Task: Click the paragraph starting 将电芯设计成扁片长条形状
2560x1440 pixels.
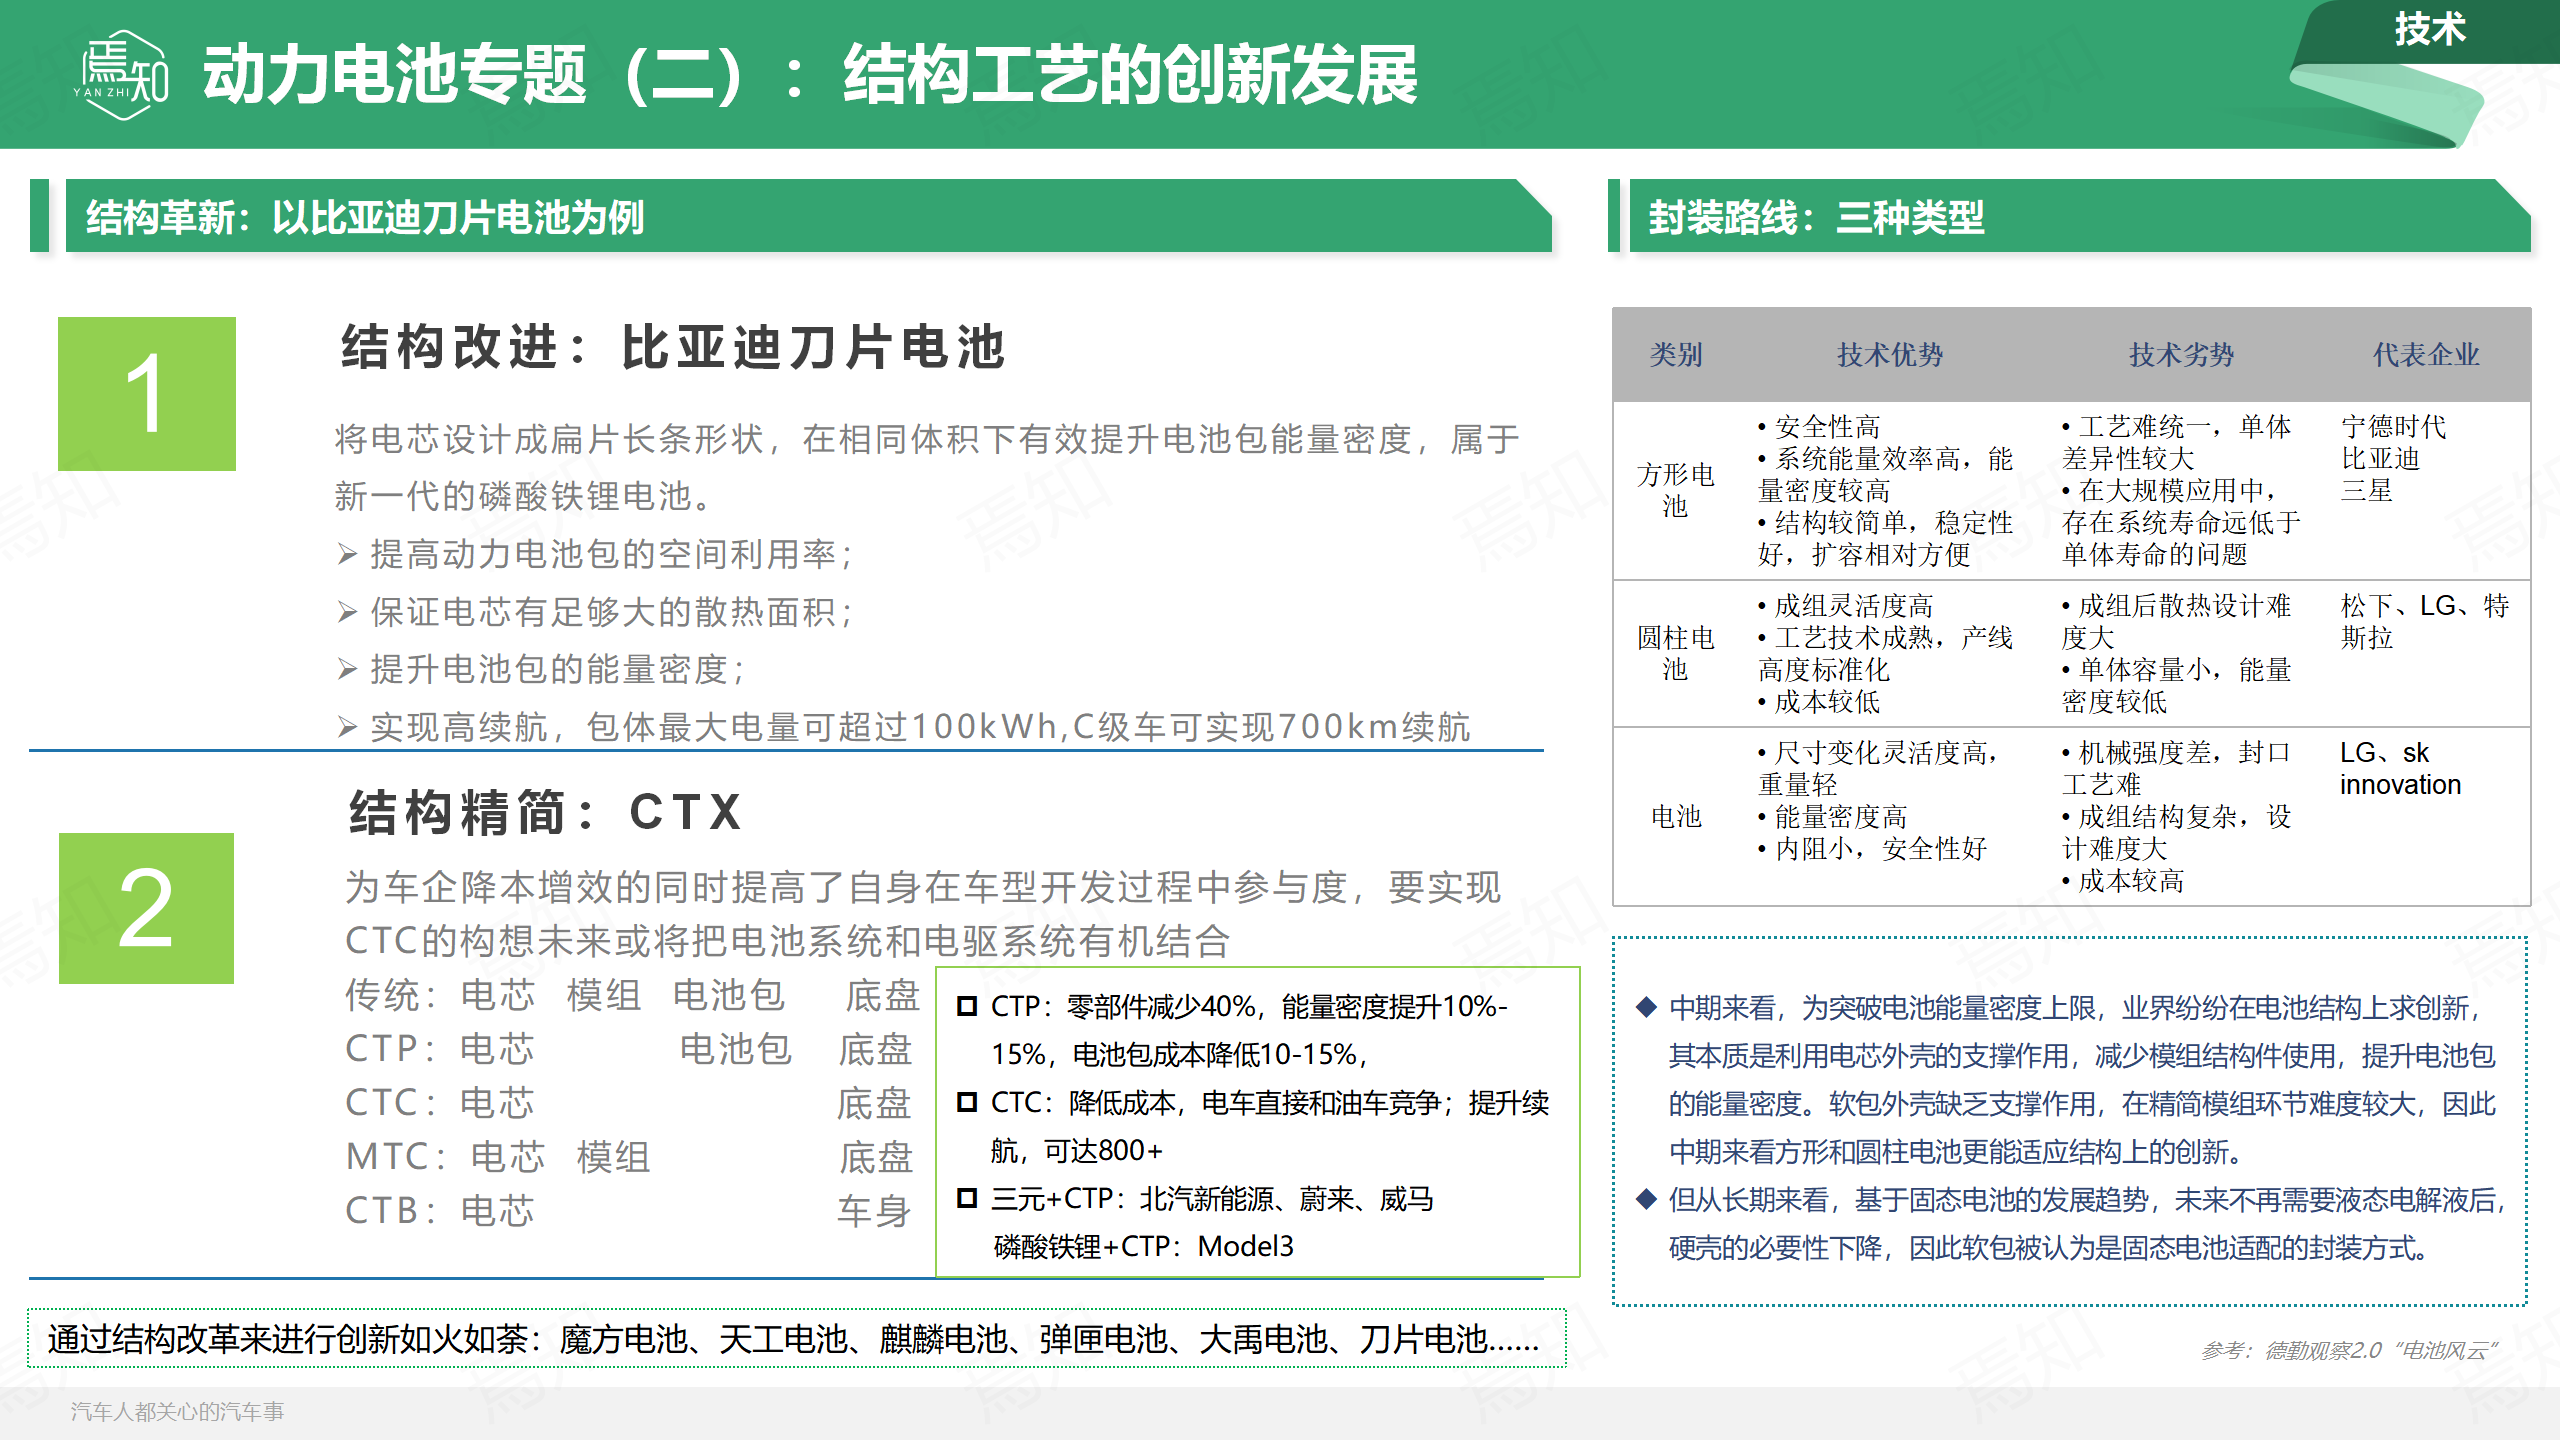Action: pyautogui.click(x=927, y=467)
